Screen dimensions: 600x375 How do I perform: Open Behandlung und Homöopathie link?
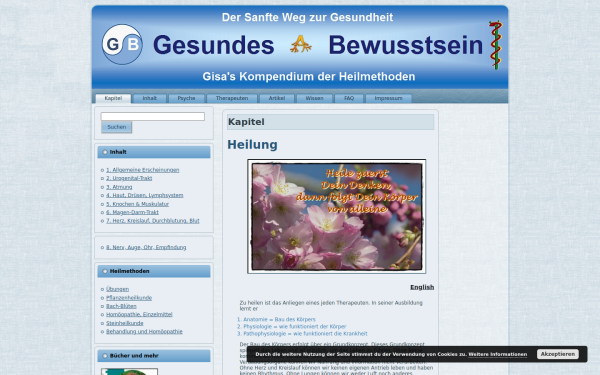(144, 332)
